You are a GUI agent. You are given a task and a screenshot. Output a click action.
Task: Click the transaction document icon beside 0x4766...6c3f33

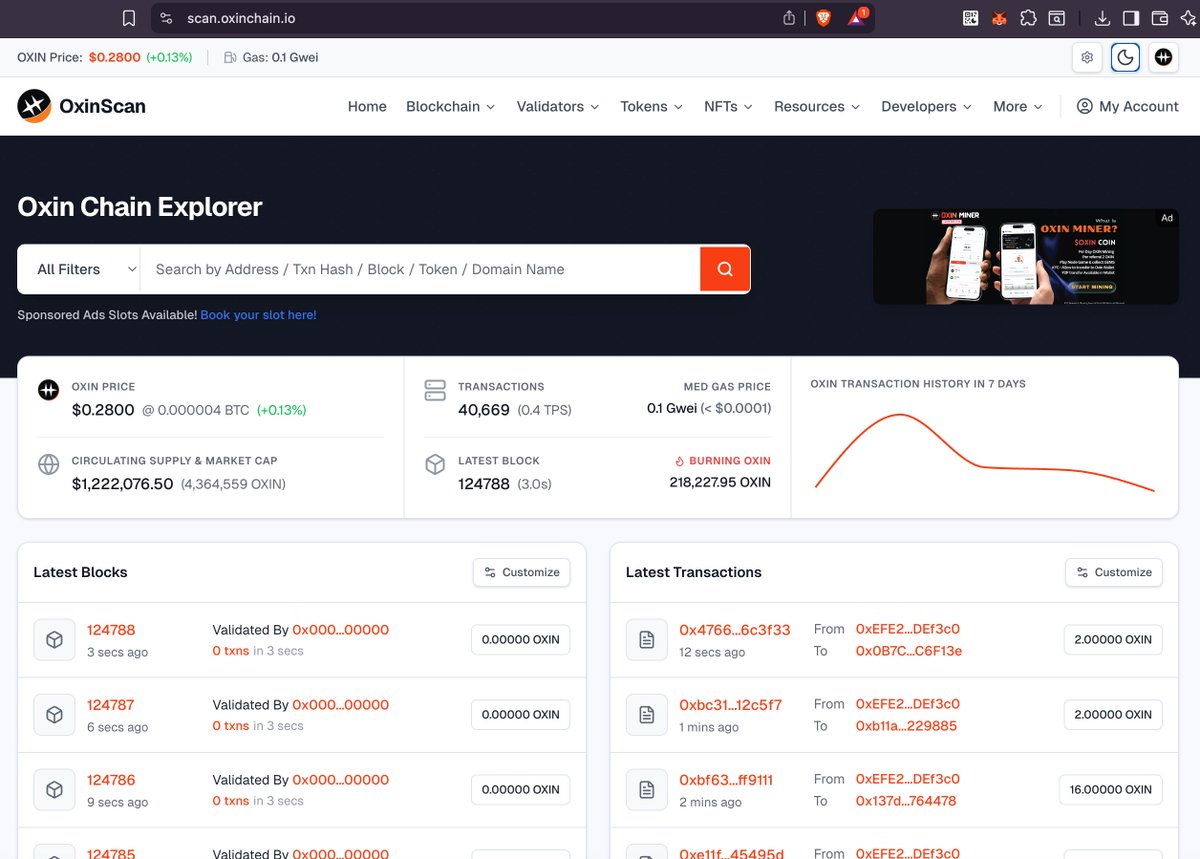(x=646, y=639)
